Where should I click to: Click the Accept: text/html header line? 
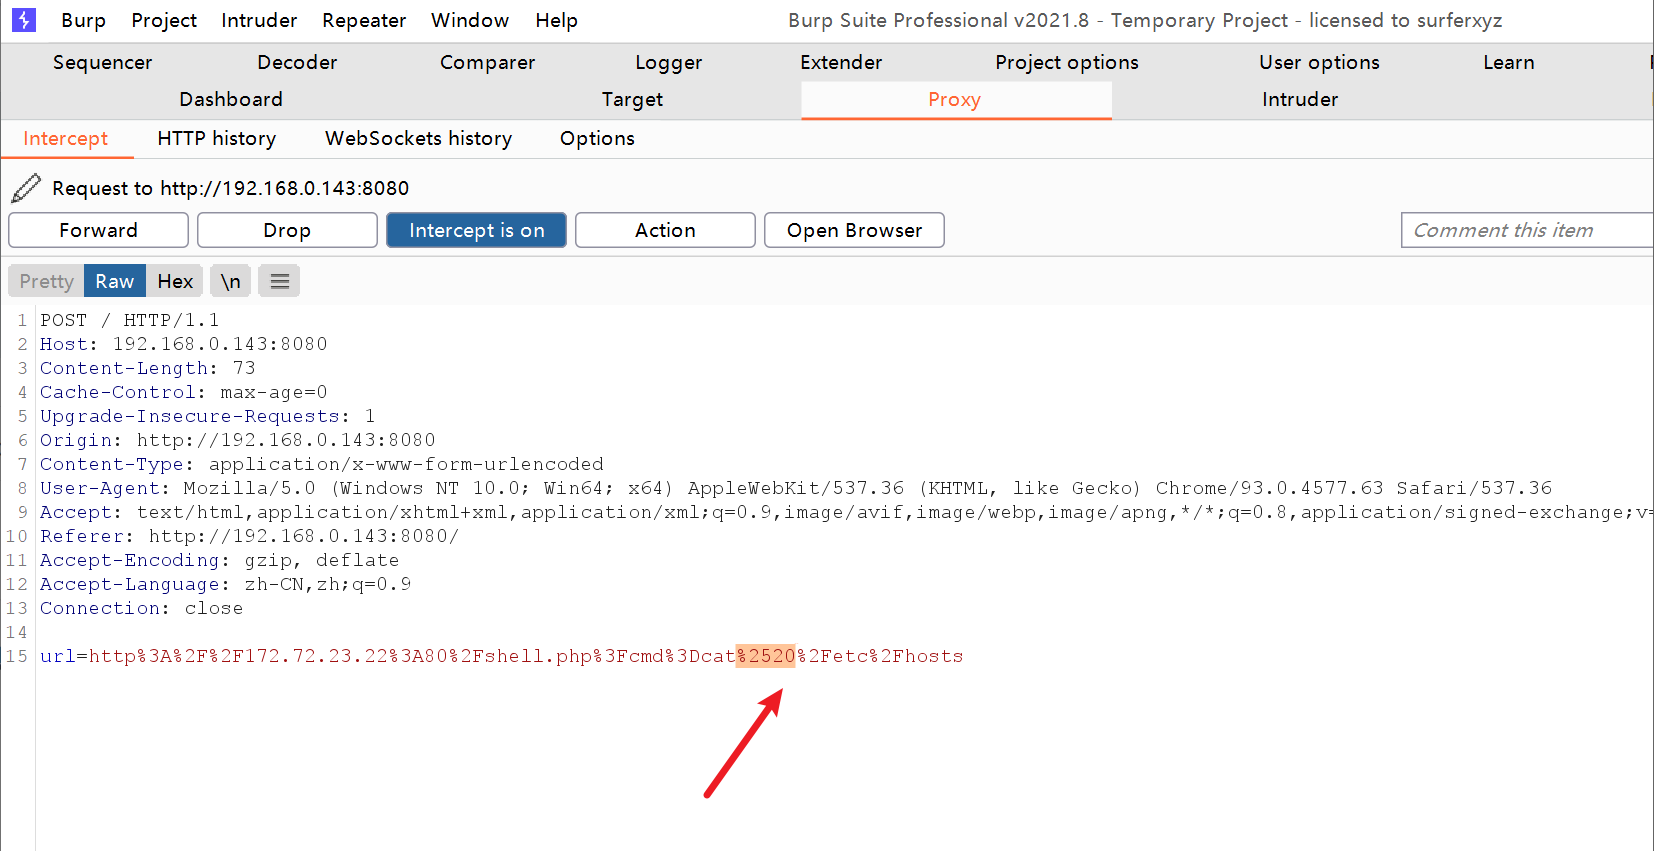845,512
